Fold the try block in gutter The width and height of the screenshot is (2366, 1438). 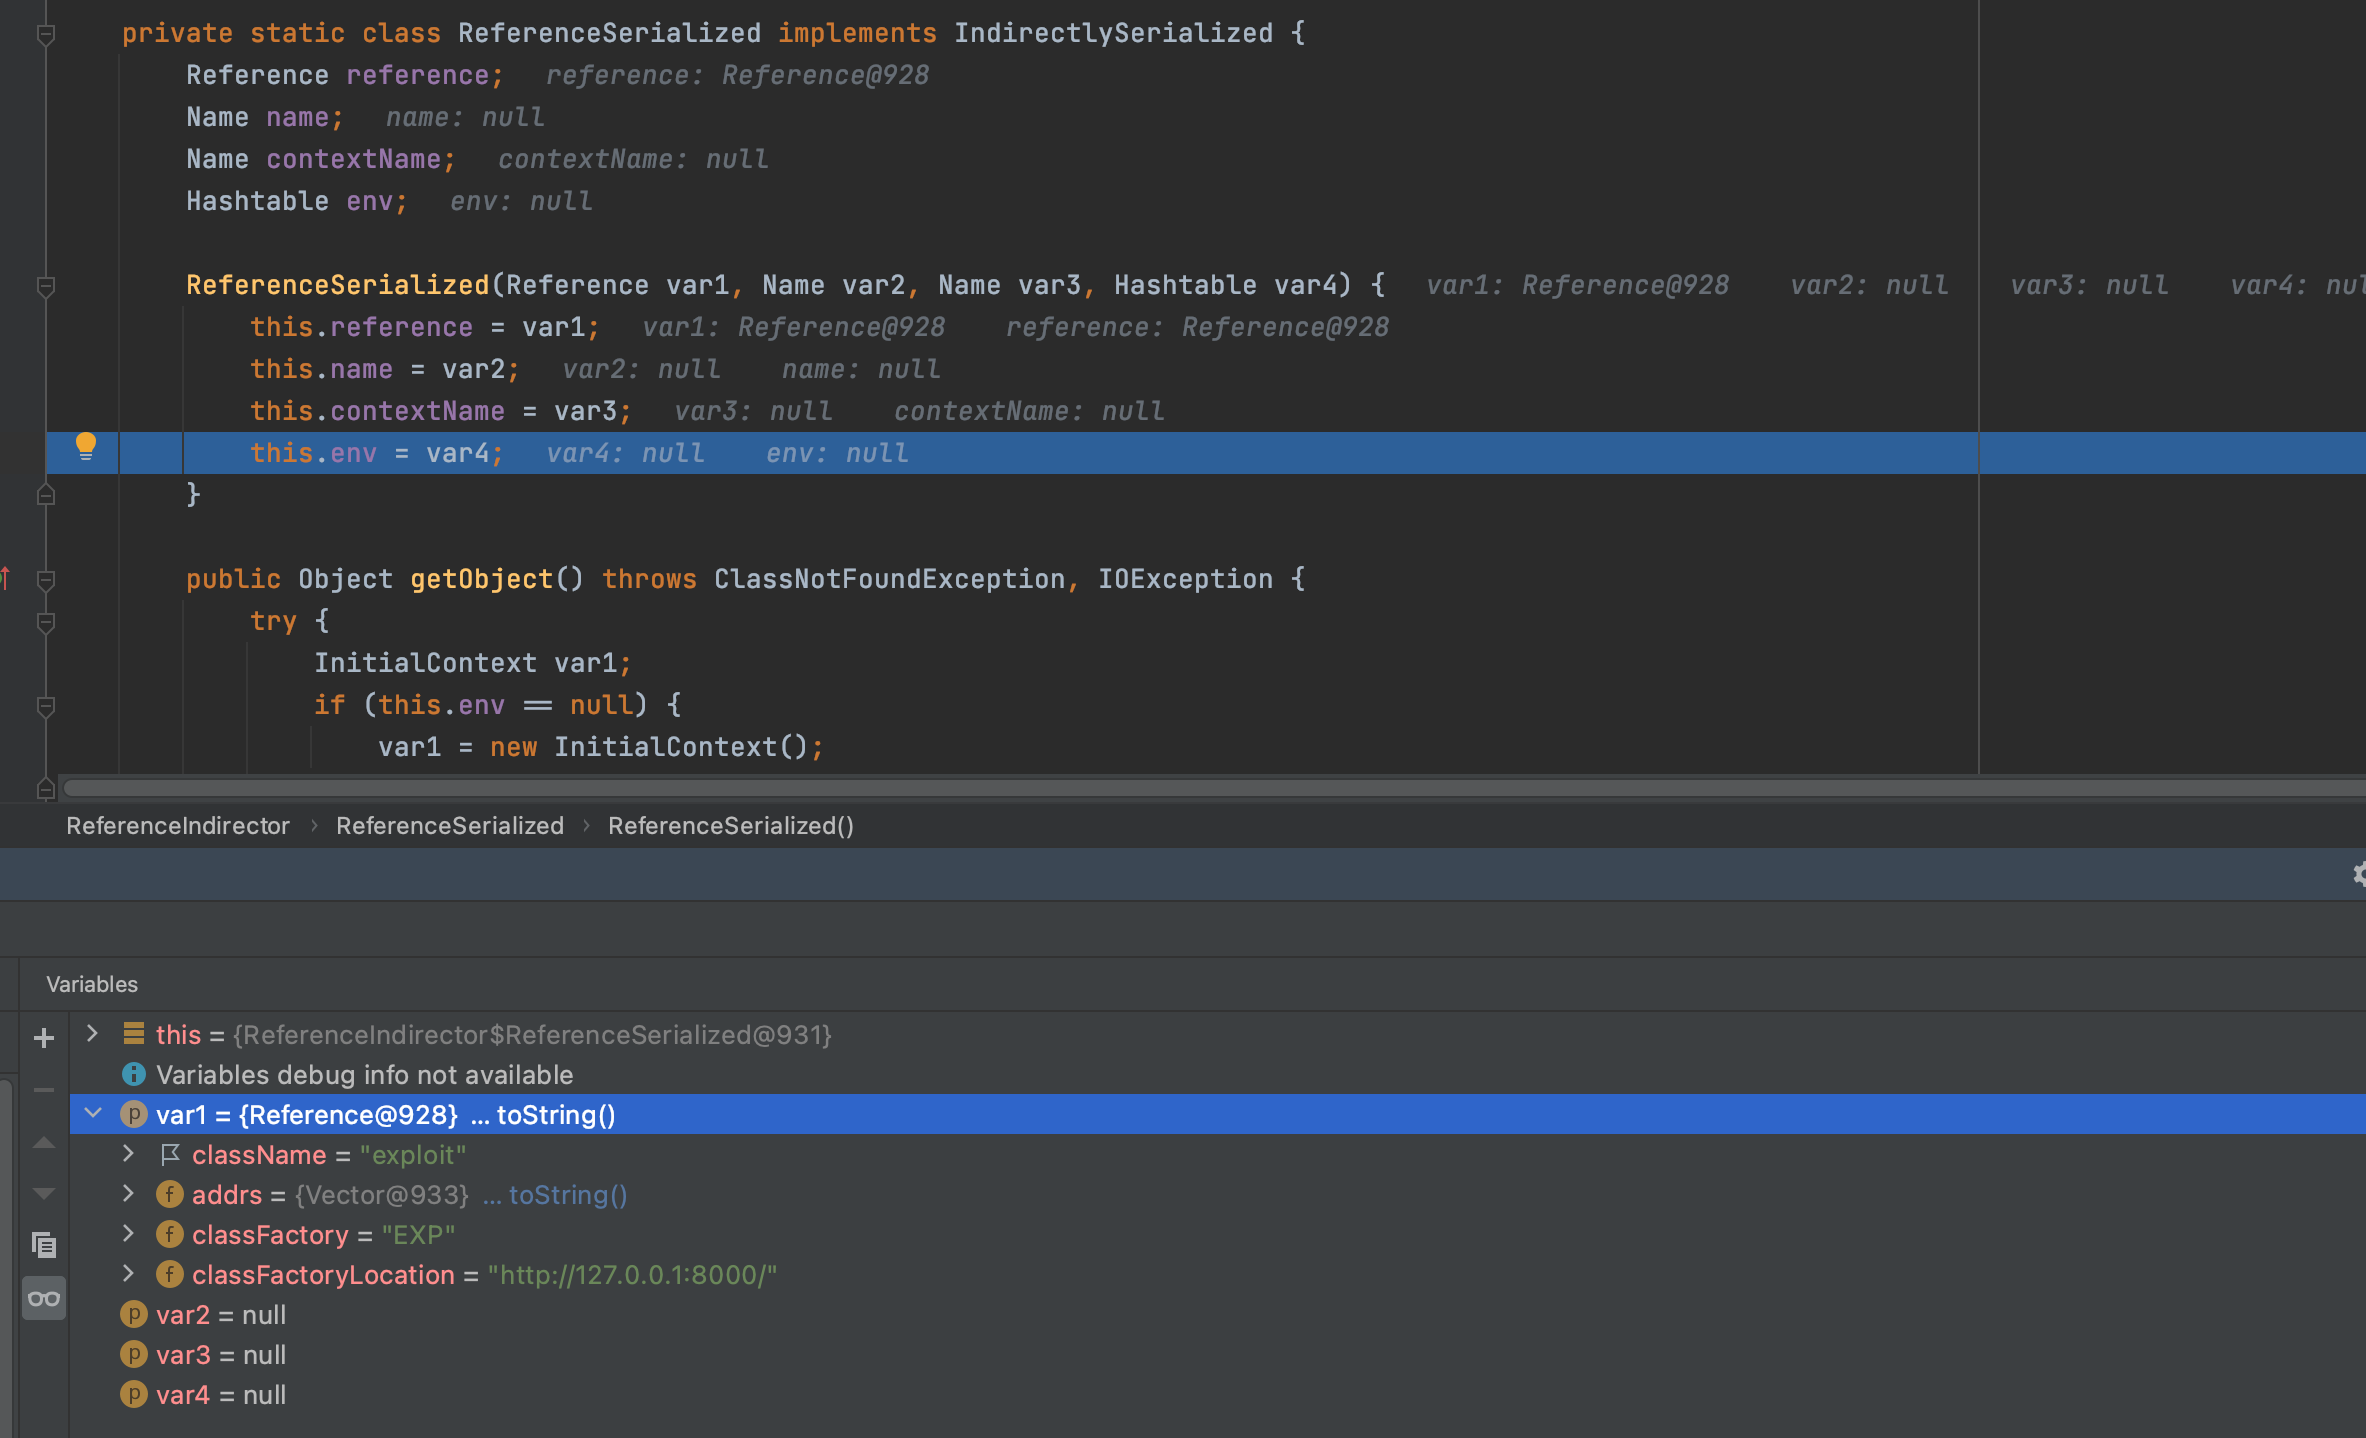(x=45, y=622)
